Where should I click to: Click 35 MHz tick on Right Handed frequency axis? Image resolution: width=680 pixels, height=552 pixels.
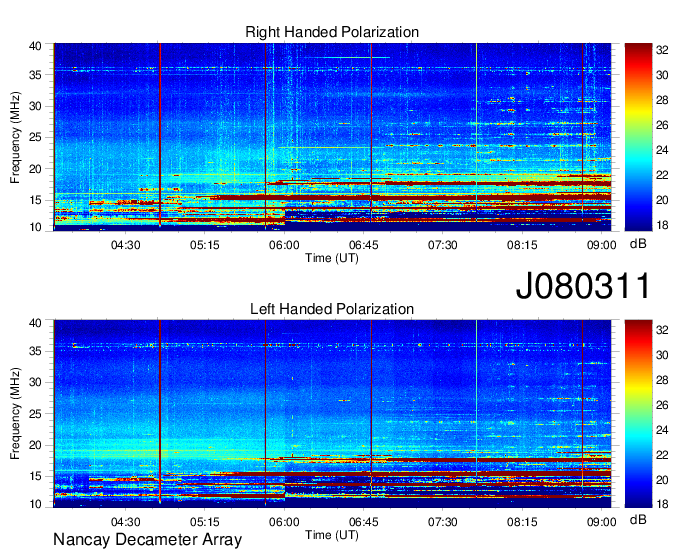tap(35, 75)
